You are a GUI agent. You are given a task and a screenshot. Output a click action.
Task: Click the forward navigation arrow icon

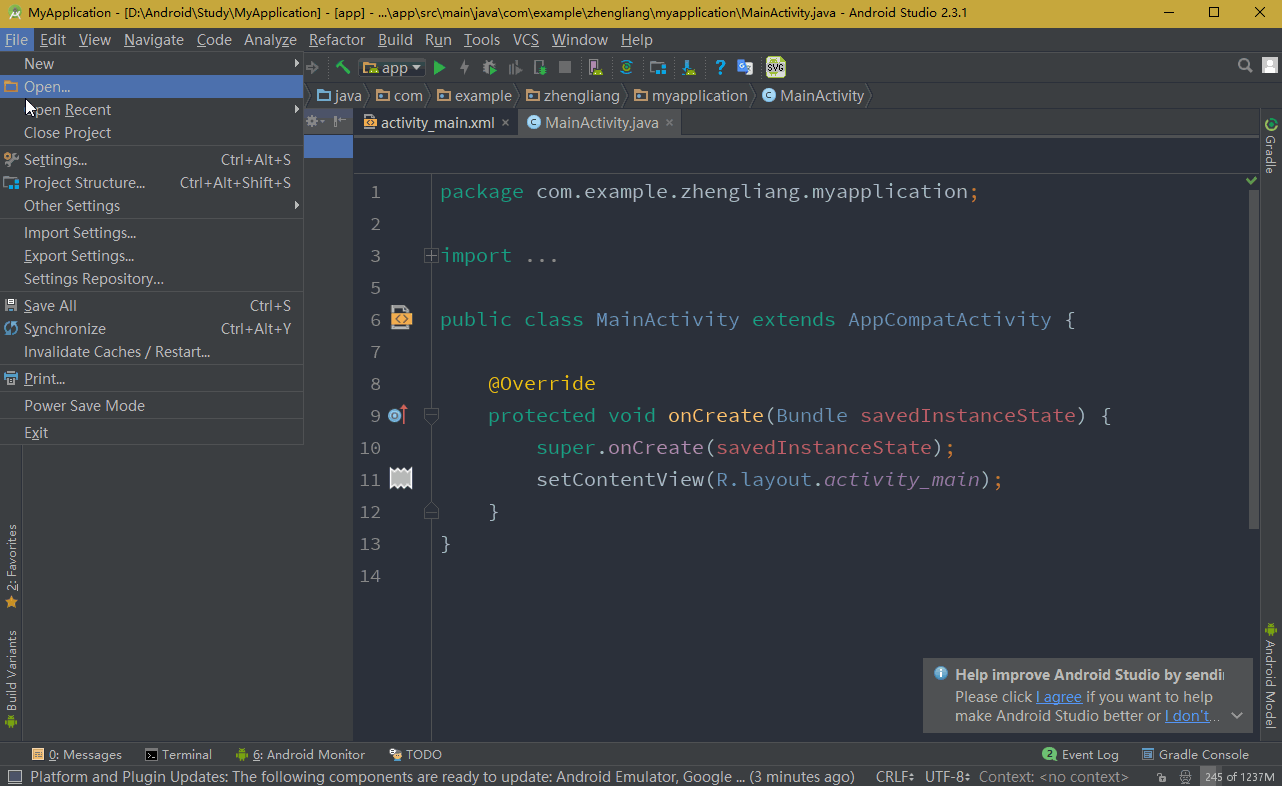click(x=312, y=68)
